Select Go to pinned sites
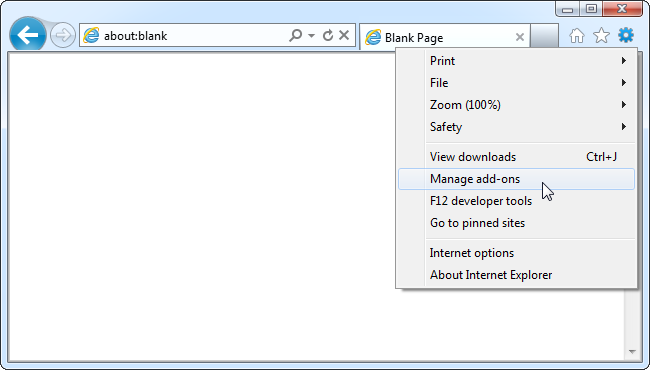The height and width of the screenshot is (370, 650). point(517,223)
